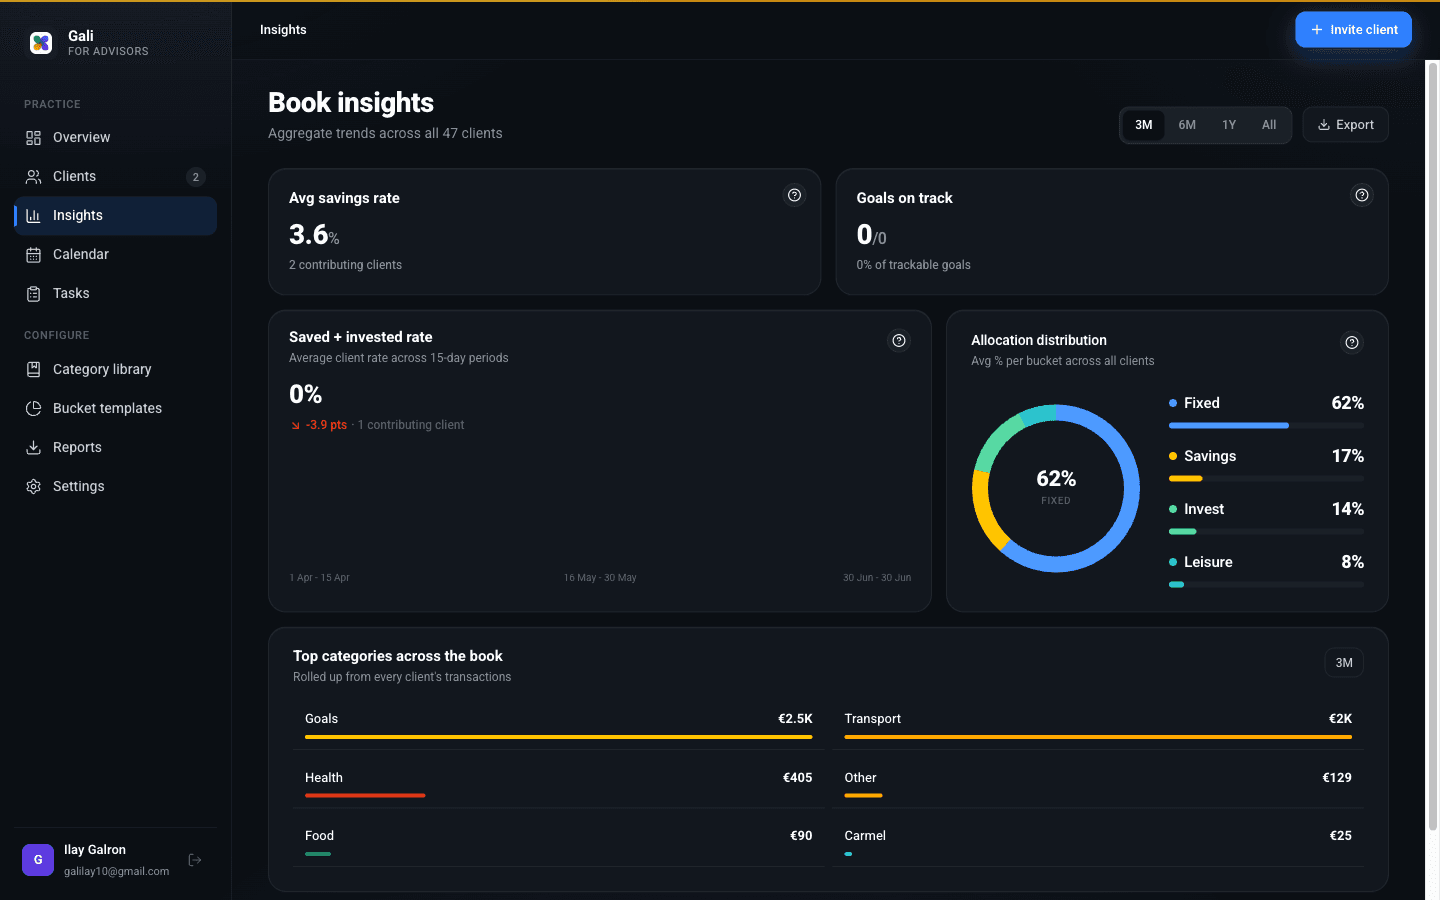
Task: Click the download icon on Export
Action: click(x=1324, y=125)
